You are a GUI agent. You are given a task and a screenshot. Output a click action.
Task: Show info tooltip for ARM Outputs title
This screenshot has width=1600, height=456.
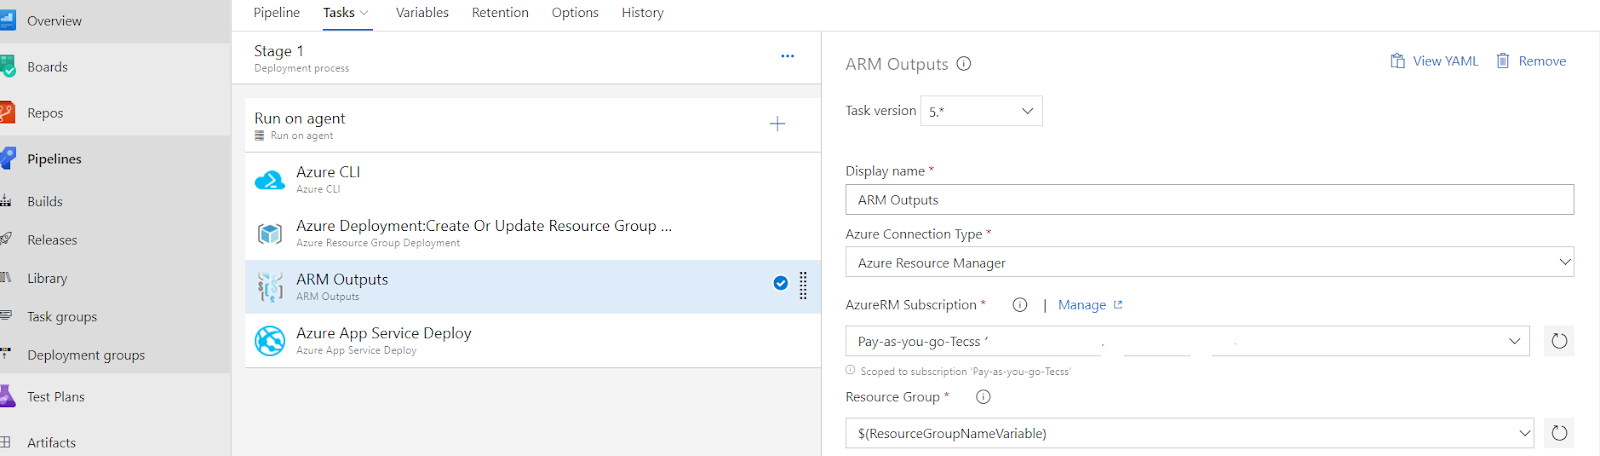click(x=964, y=64)
